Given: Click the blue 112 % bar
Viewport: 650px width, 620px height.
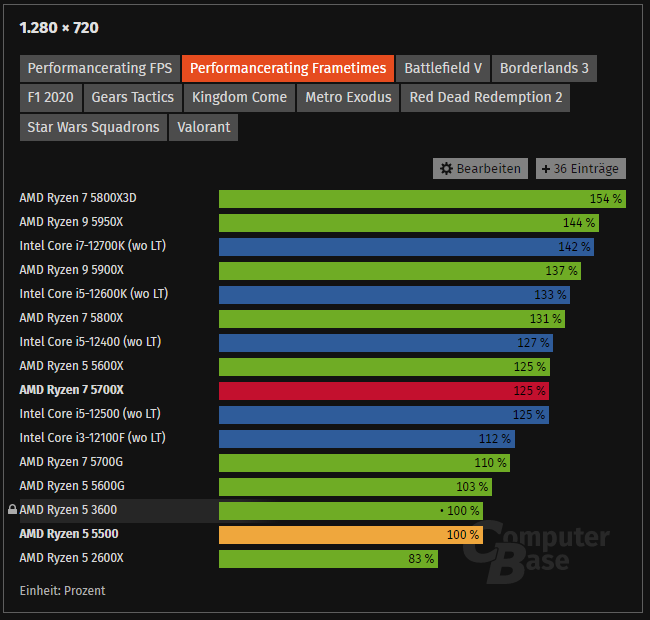Looking at the screenshot, I should coord(367,439).
